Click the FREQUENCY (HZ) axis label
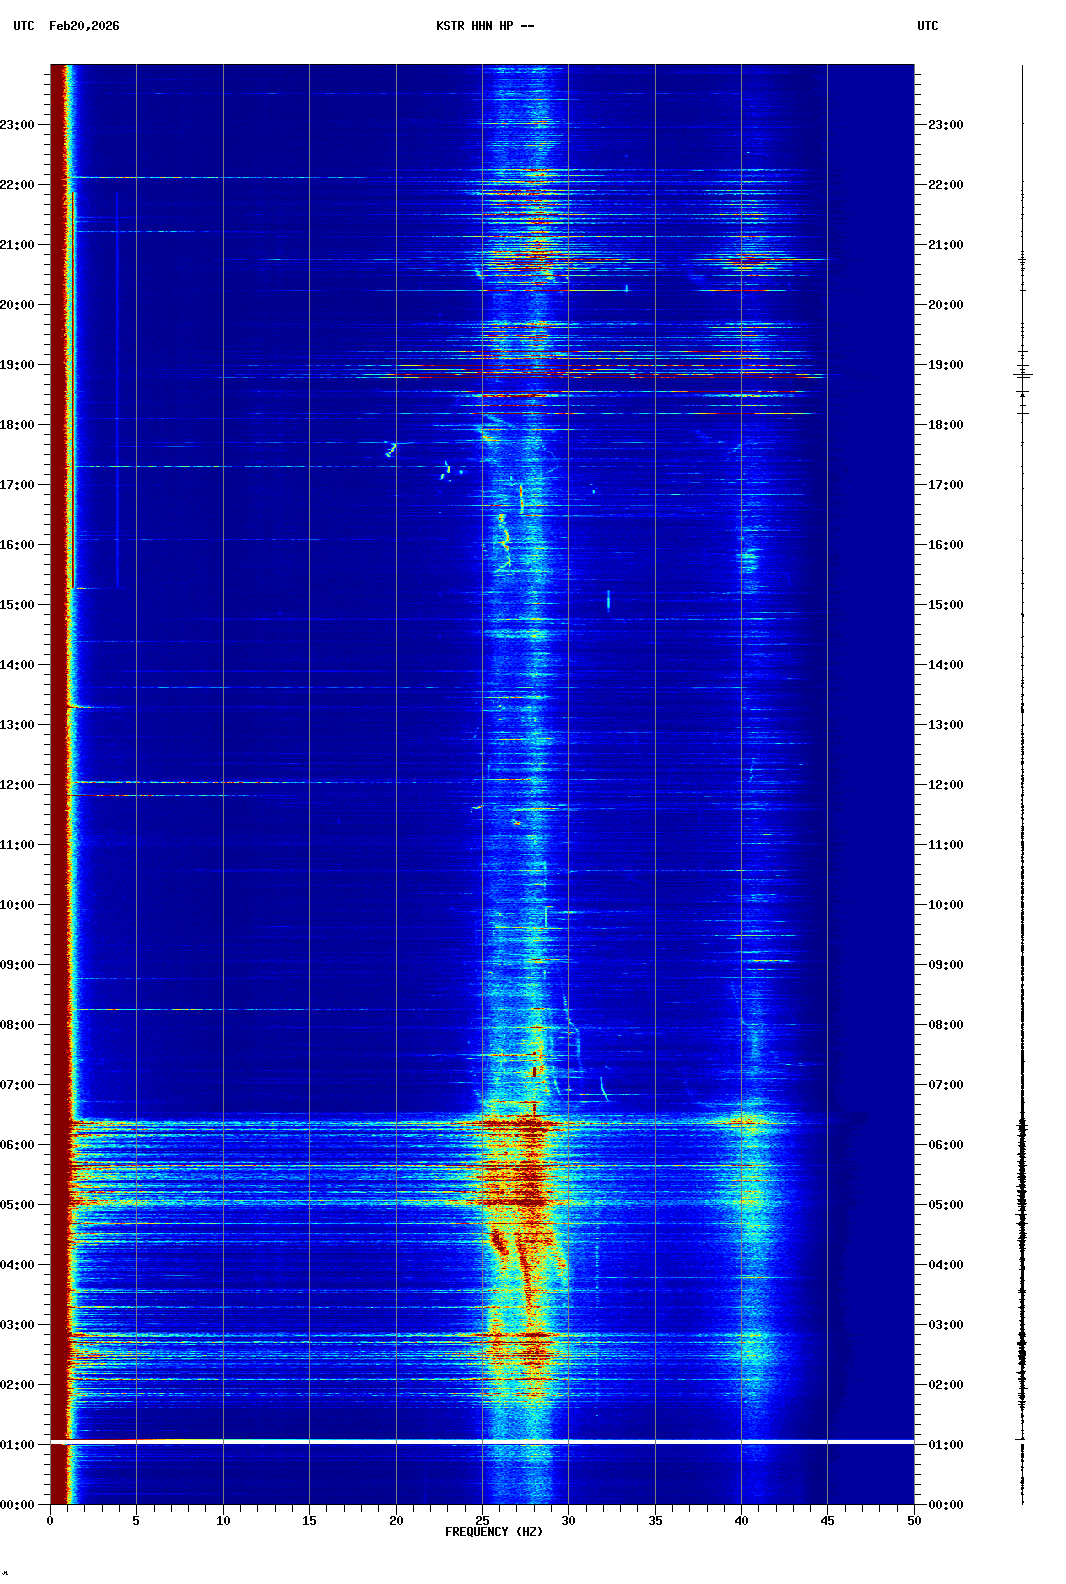 point(494,1532)
